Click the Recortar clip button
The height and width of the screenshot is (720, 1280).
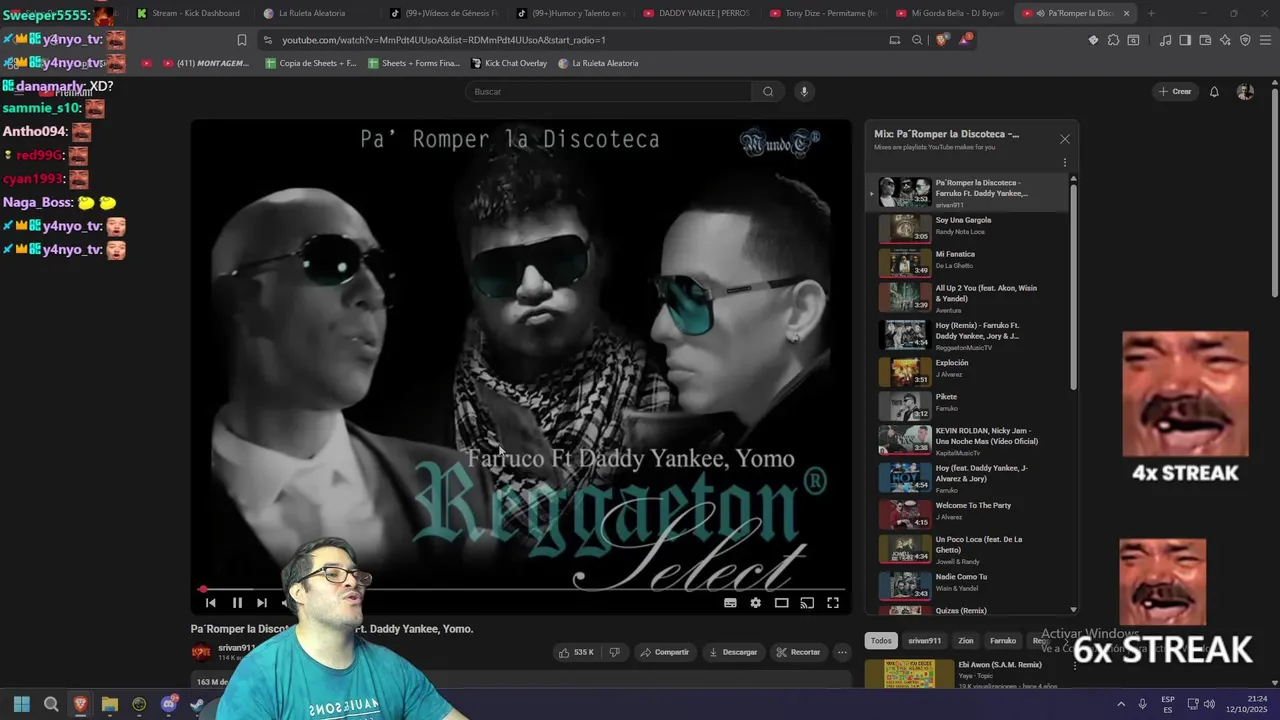(x=797, y=652)
